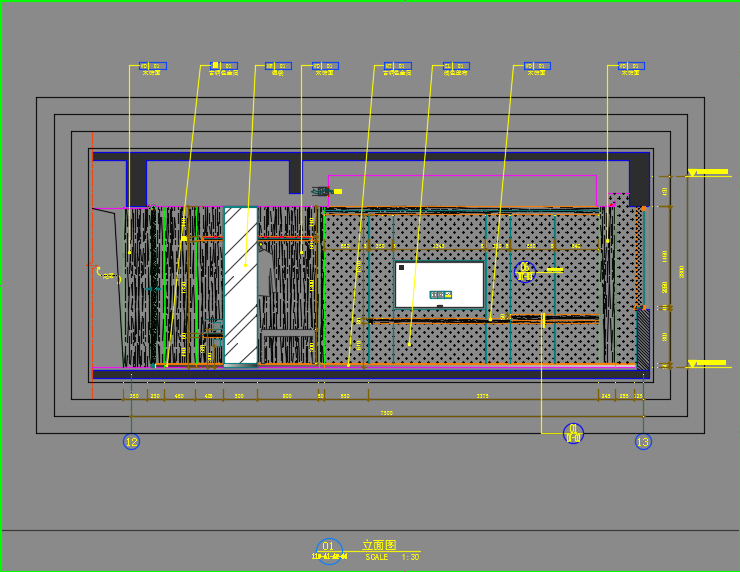Viewport: 740px width, 572px height.
Task: Select the overall 7300 dimension text
Action: tap(386, 413)
